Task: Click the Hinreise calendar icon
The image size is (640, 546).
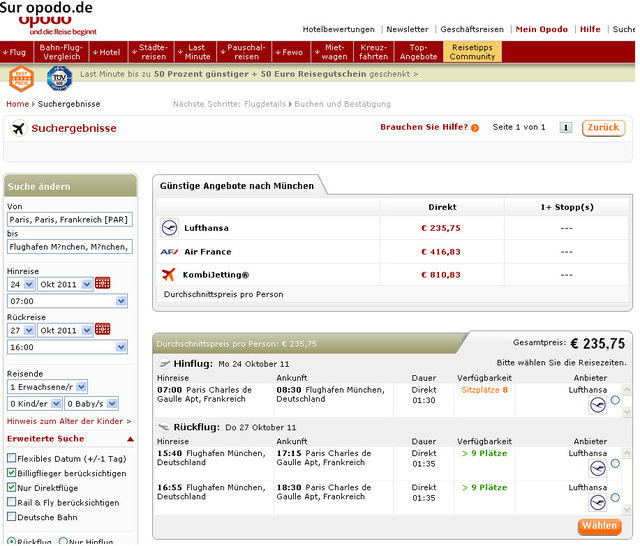Action: 102,284
